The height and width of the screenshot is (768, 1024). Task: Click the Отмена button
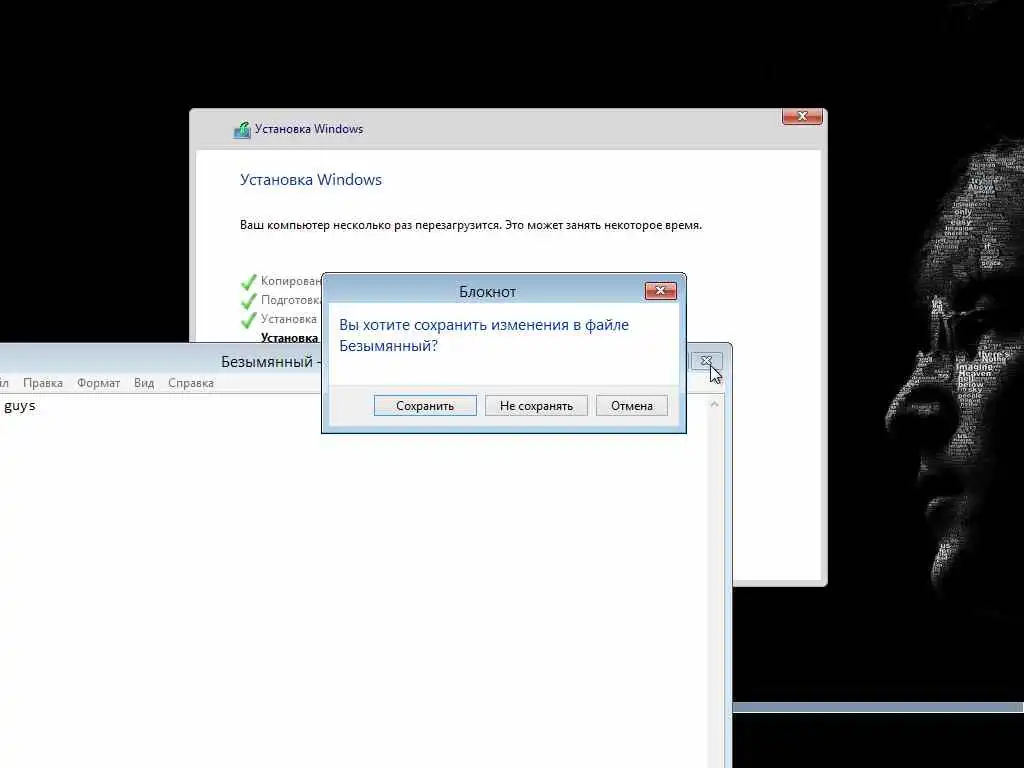click(632, 406)
